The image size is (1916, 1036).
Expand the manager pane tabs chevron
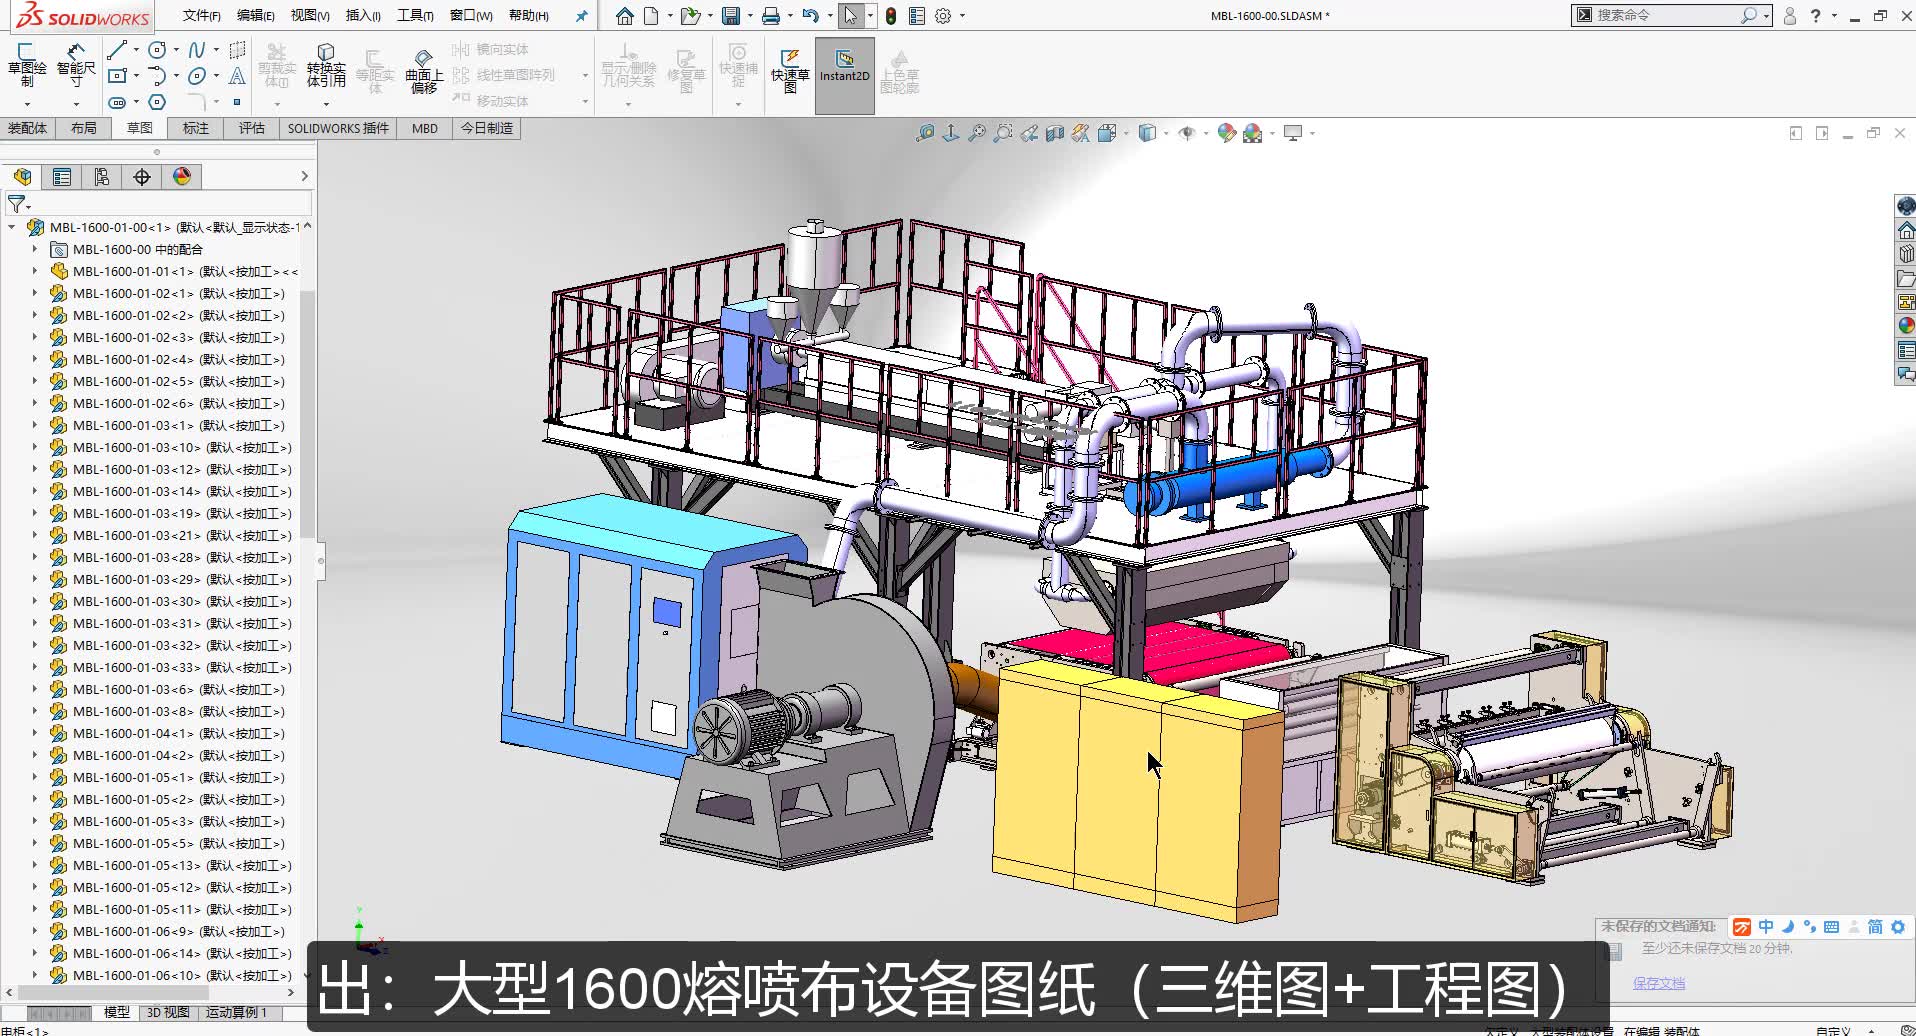(305, 177)
